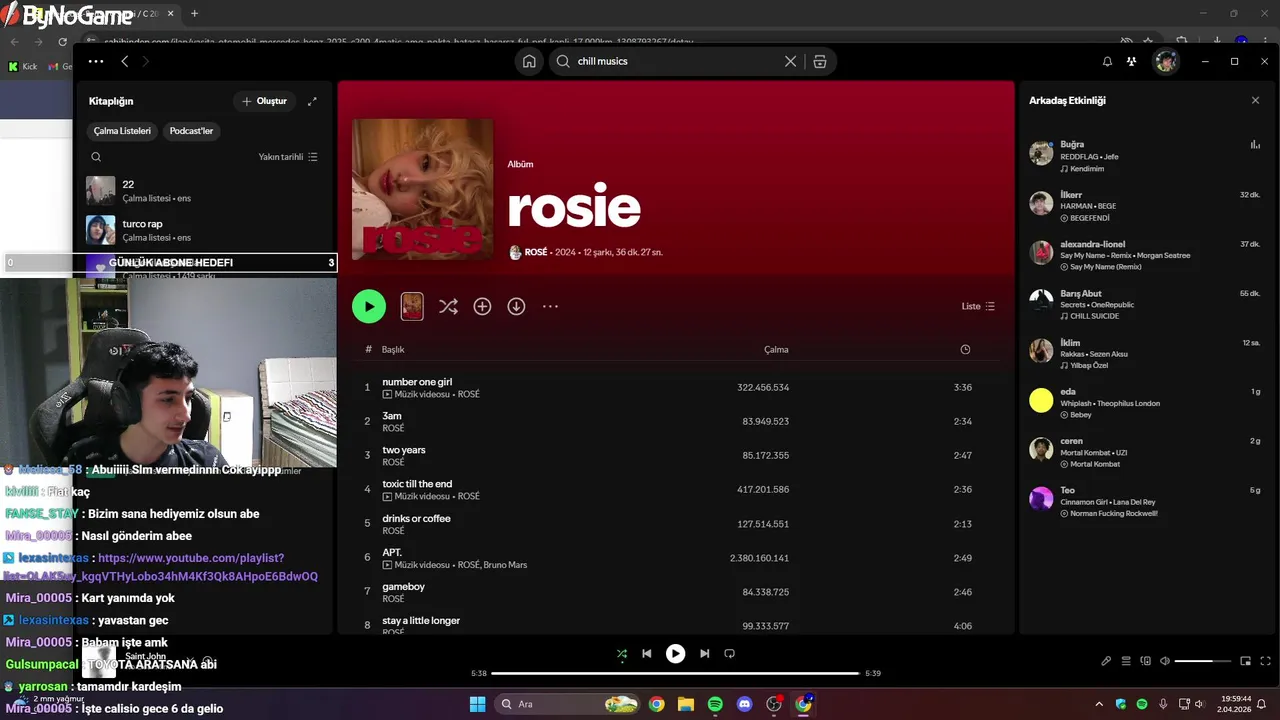Image resolution: width=1280 pixels, height=720 pixels.
Task: Open Spotify from the Windows taskbar
Action: click(x=715, y=704)
